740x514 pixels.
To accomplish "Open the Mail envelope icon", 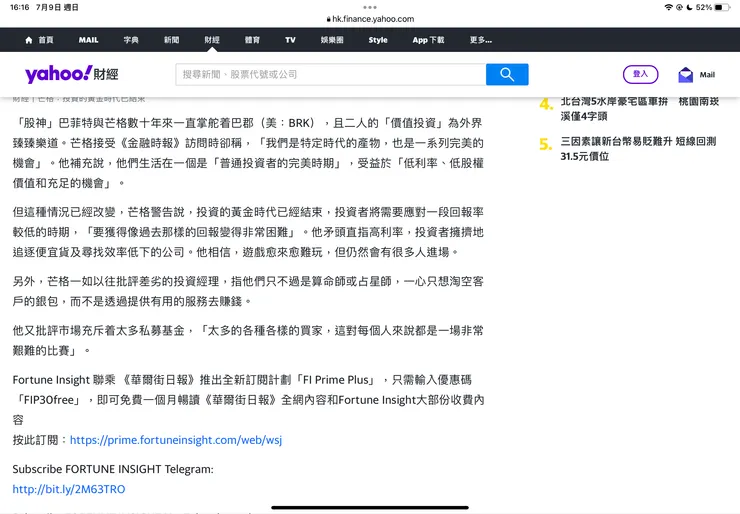I will click(685, 75).
